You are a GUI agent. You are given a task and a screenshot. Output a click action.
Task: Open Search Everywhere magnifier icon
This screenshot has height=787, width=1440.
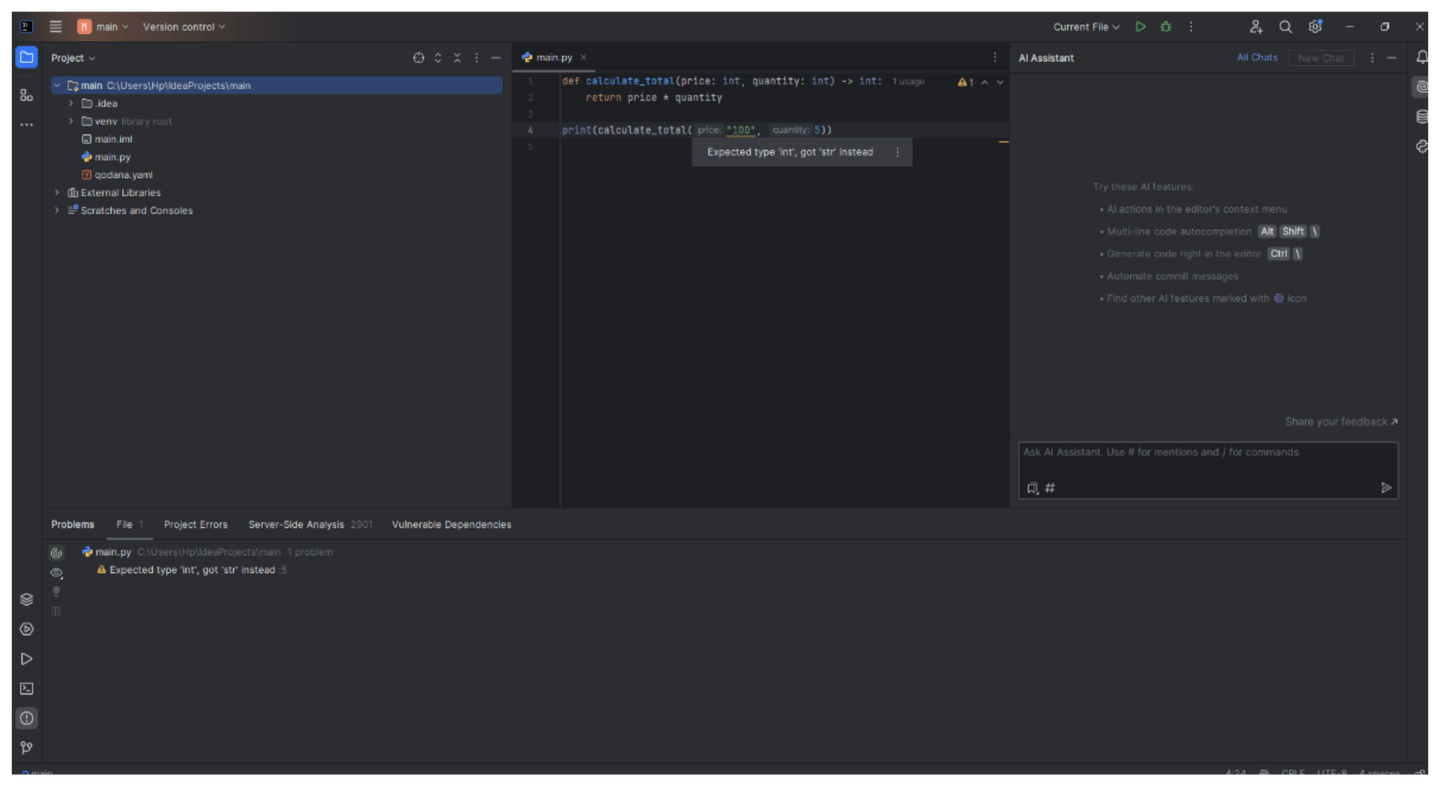tap(1286, 27)
